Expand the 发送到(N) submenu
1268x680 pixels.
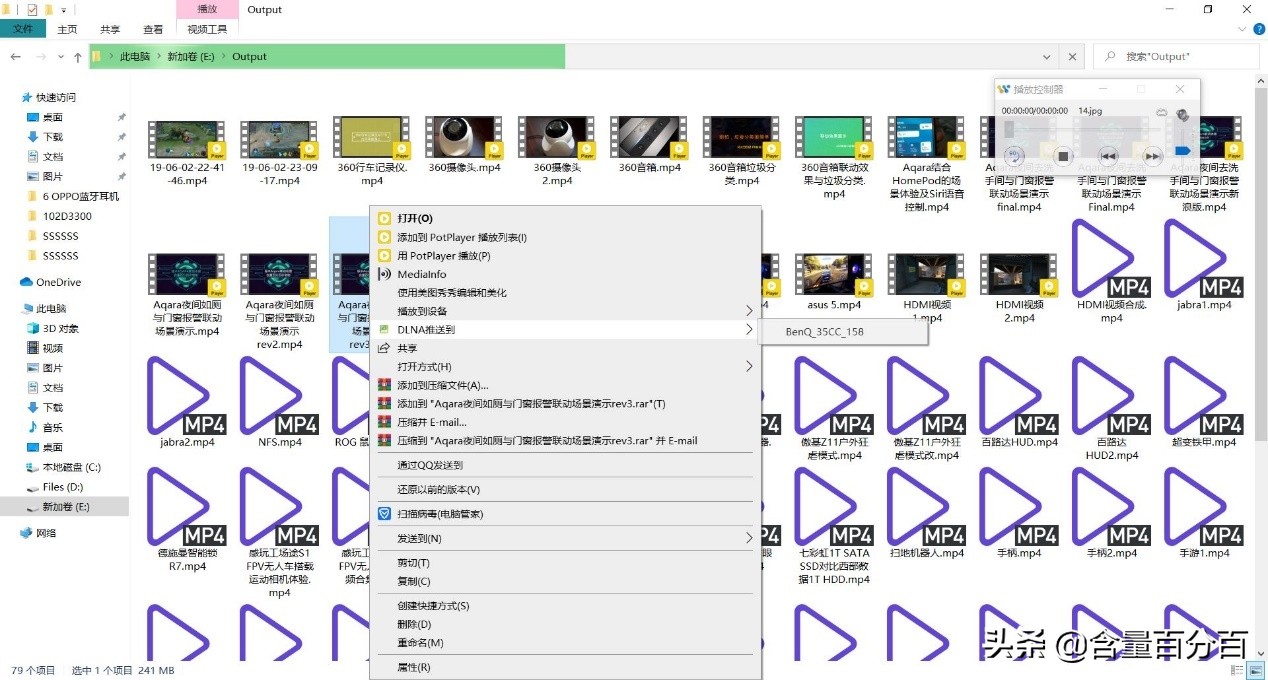(749, 539)
